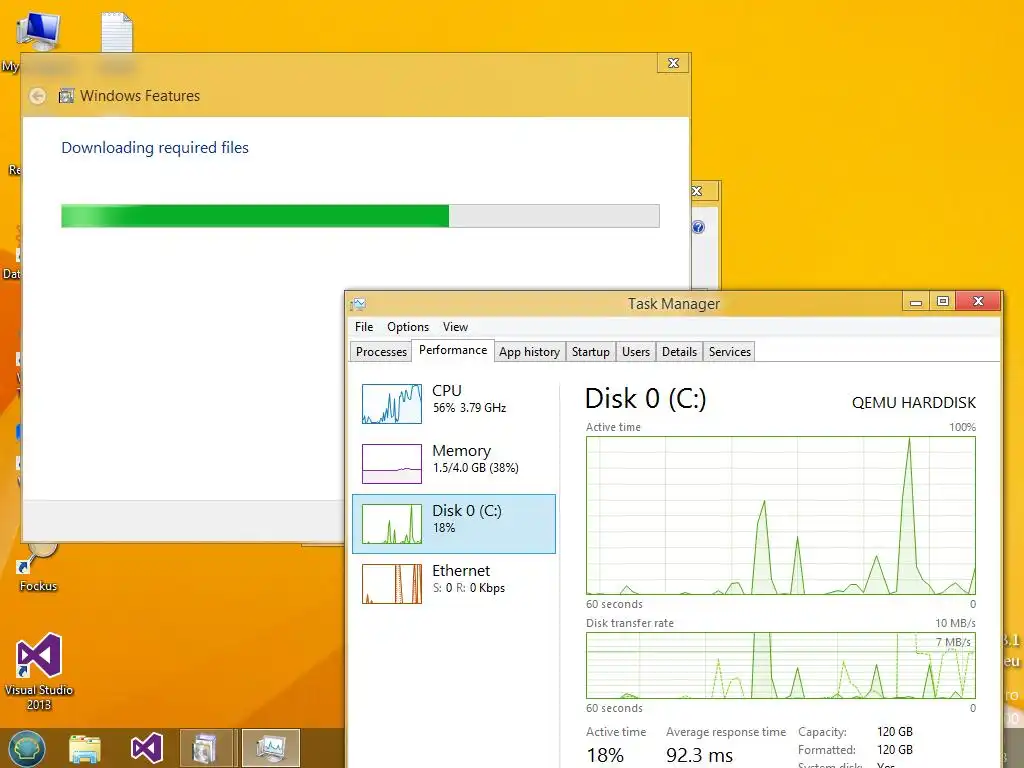Click the Task Manager title text
1024x768 pixels.
pos(673,304)
